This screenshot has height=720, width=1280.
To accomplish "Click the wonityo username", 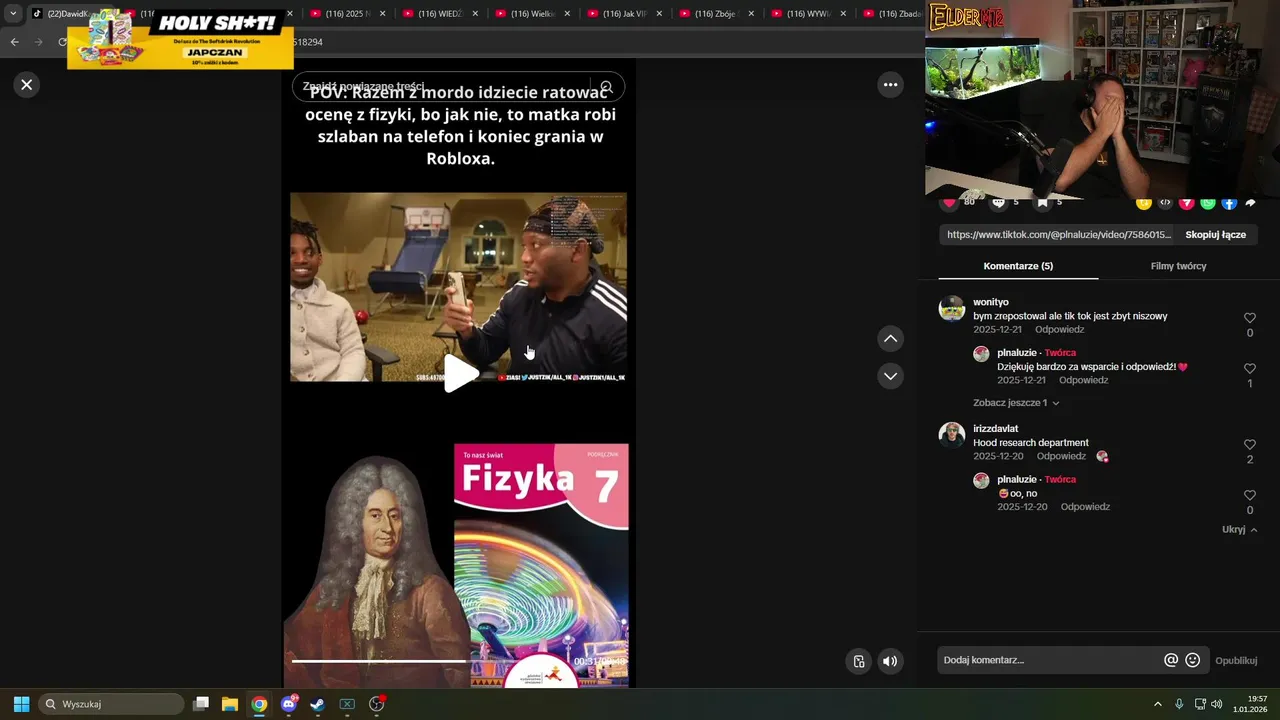I will tap(991, 302).
